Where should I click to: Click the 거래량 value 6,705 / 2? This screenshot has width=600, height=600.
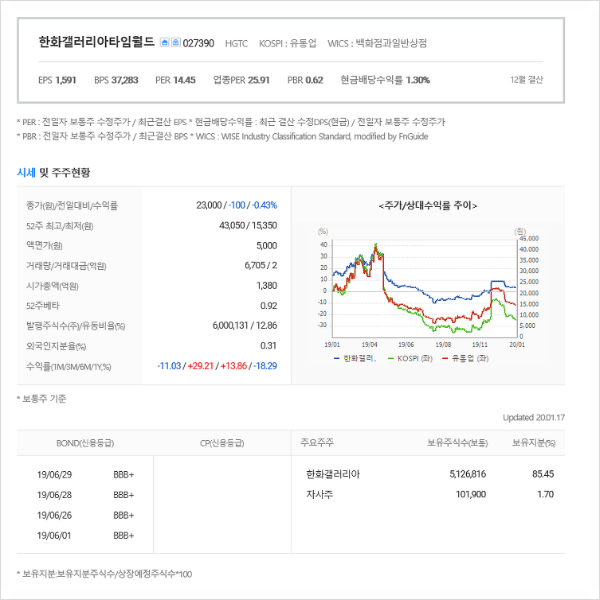tap(261, 265)
